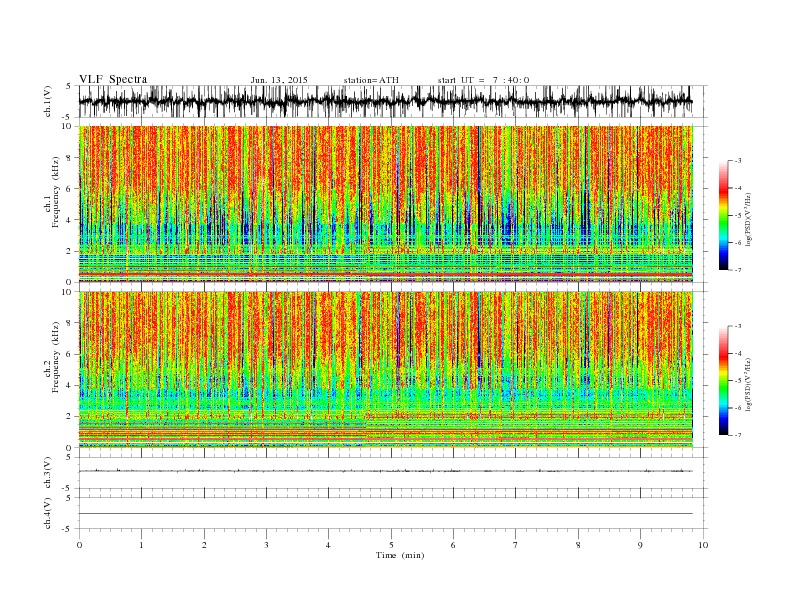Click the "Time (min)" axis title
The image size is (792, 612).
(x=400, y=555)
